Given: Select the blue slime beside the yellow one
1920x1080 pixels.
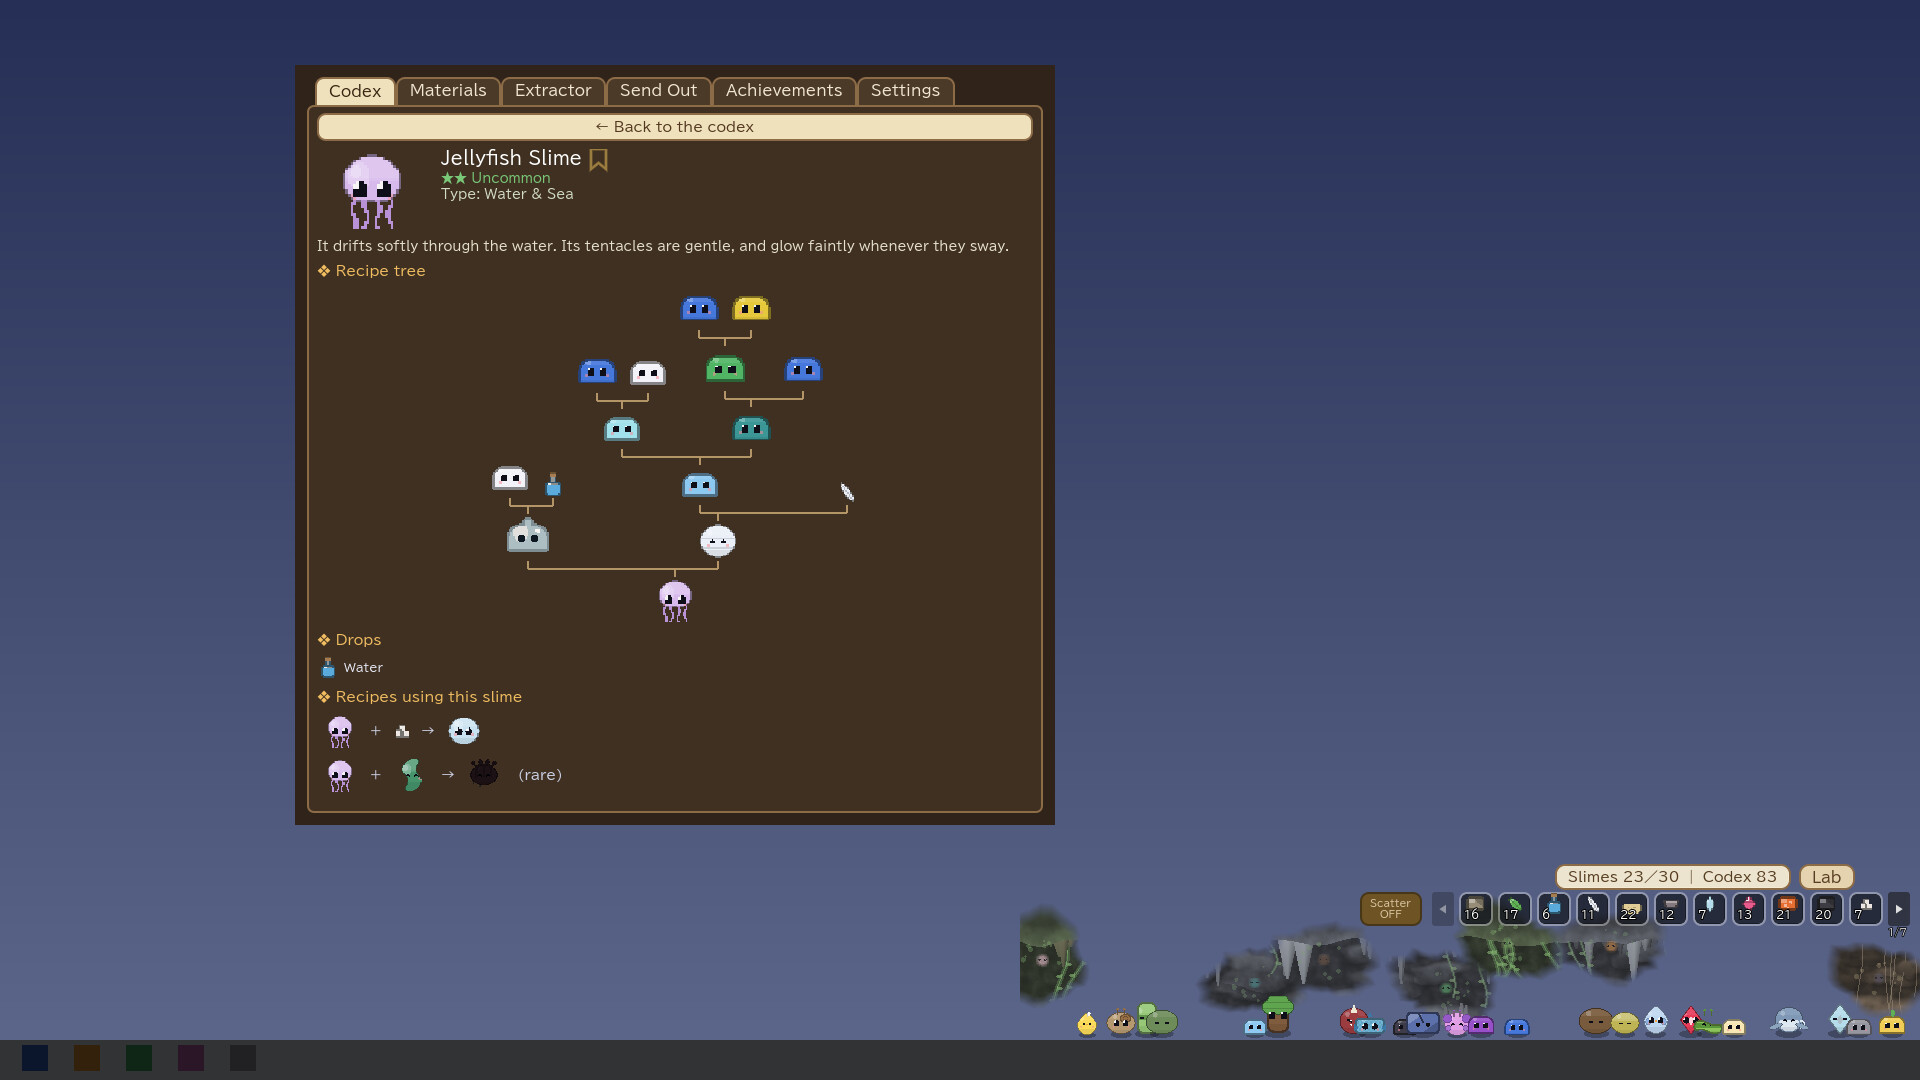Looking at the screenshot, I should pyautogui.click(x=699, y=308).
